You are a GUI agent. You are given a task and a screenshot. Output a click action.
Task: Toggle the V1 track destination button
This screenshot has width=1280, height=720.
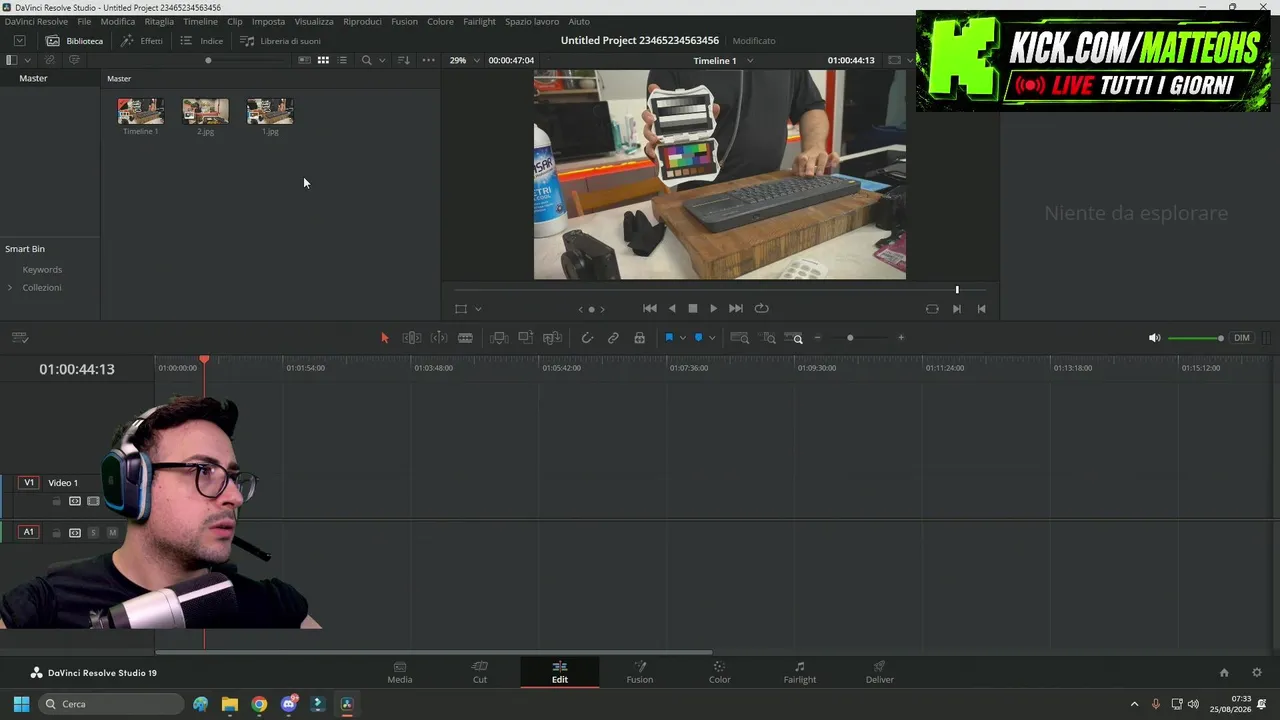point(29,483)
